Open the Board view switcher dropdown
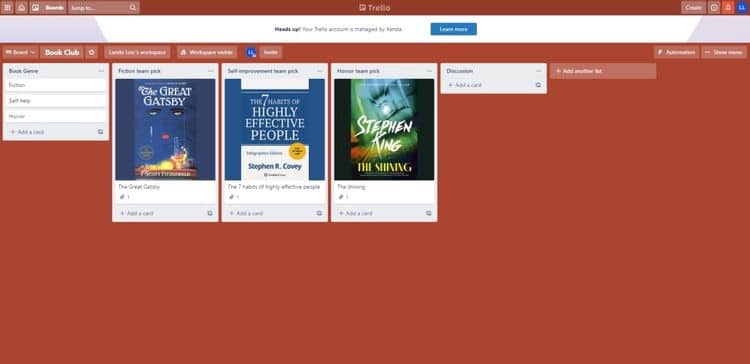The image size is (750, 364). pos(20,53)
